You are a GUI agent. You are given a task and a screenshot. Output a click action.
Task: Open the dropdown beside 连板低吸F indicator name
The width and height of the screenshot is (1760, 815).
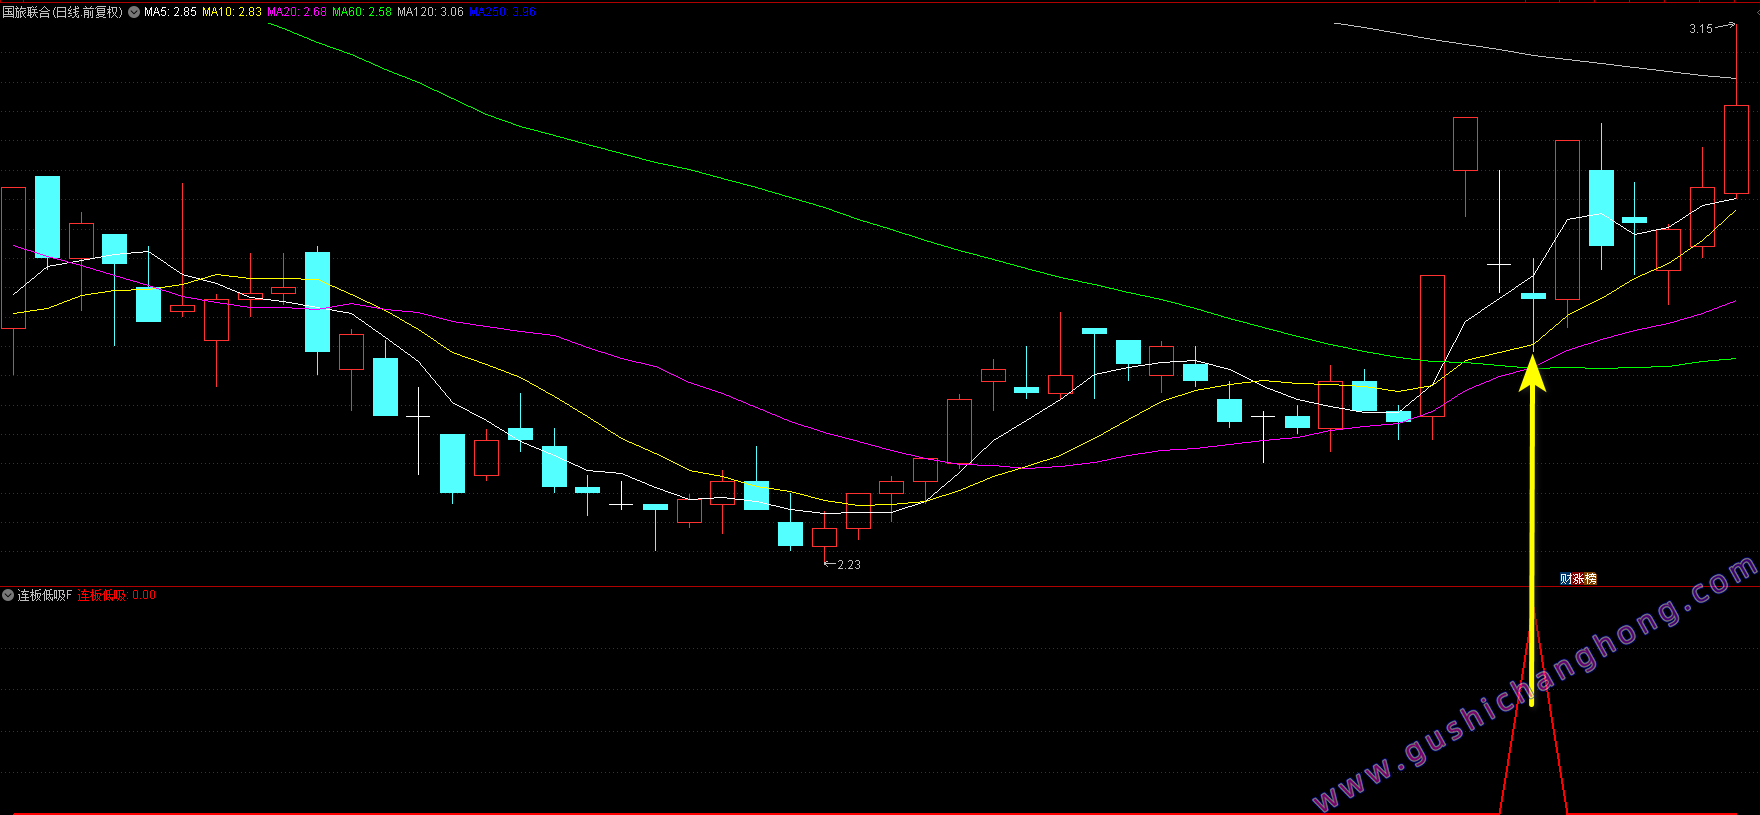coord(8,595)
